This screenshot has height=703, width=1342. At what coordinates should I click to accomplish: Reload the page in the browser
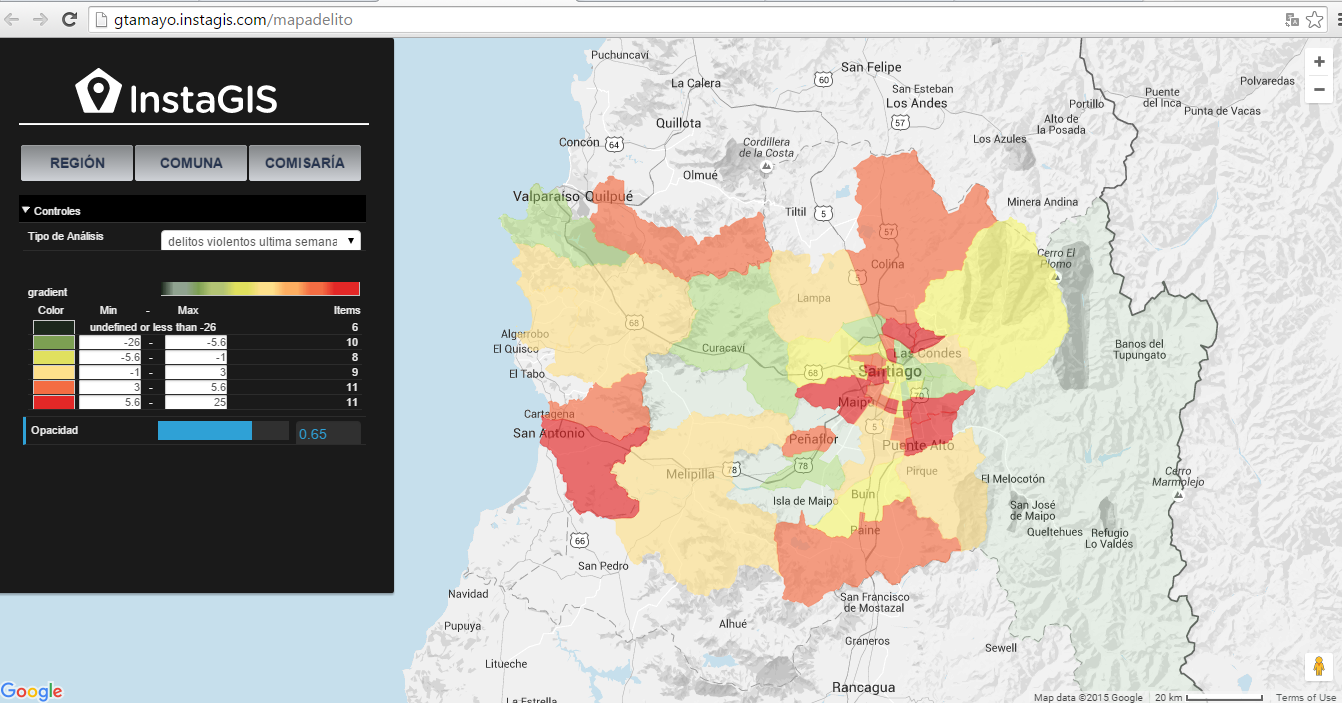69,20
